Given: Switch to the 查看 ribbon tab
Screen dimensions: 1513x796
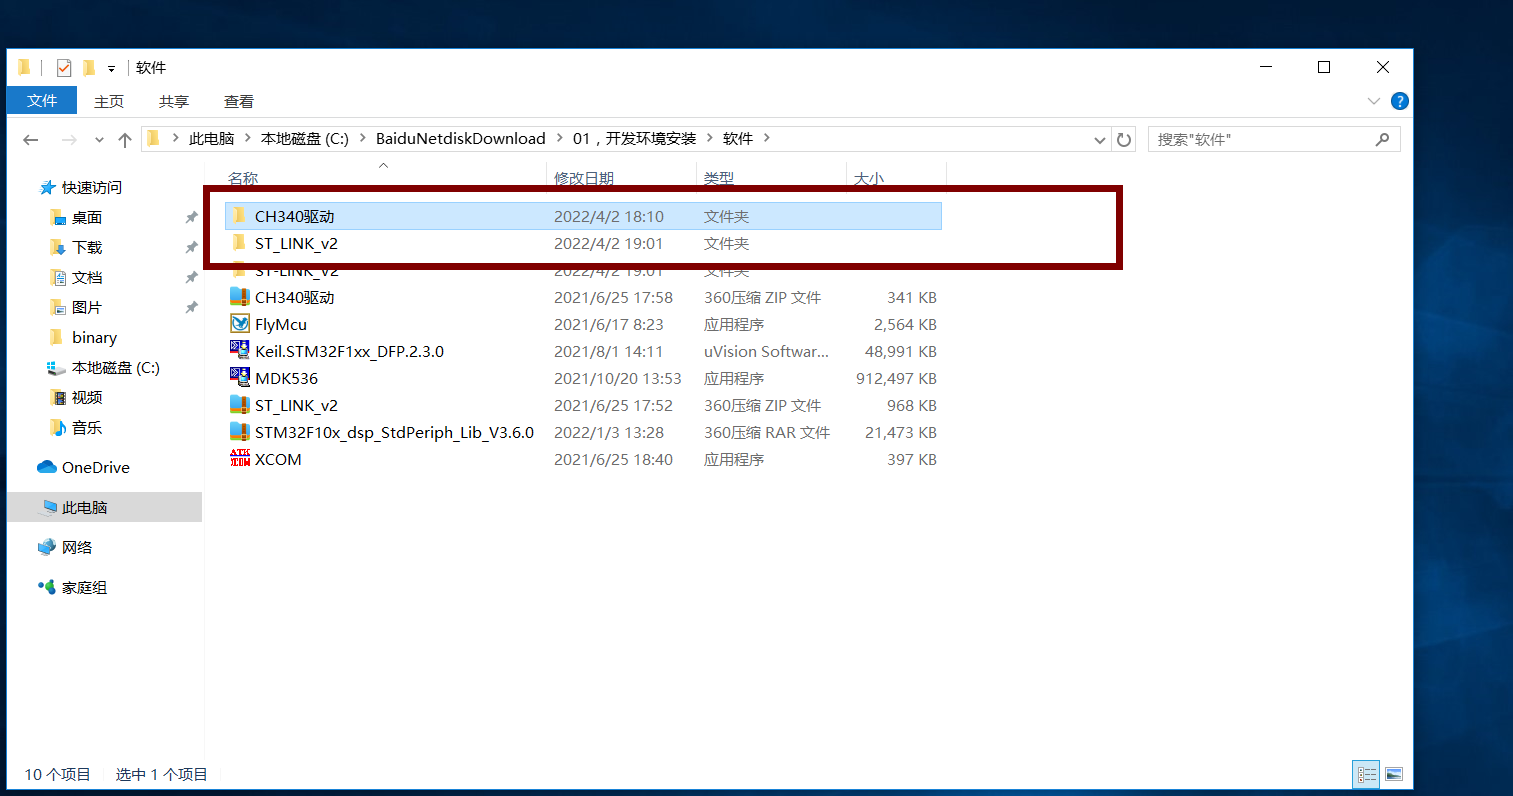Looking at the screenshot, I should click(x=239, y=101).
